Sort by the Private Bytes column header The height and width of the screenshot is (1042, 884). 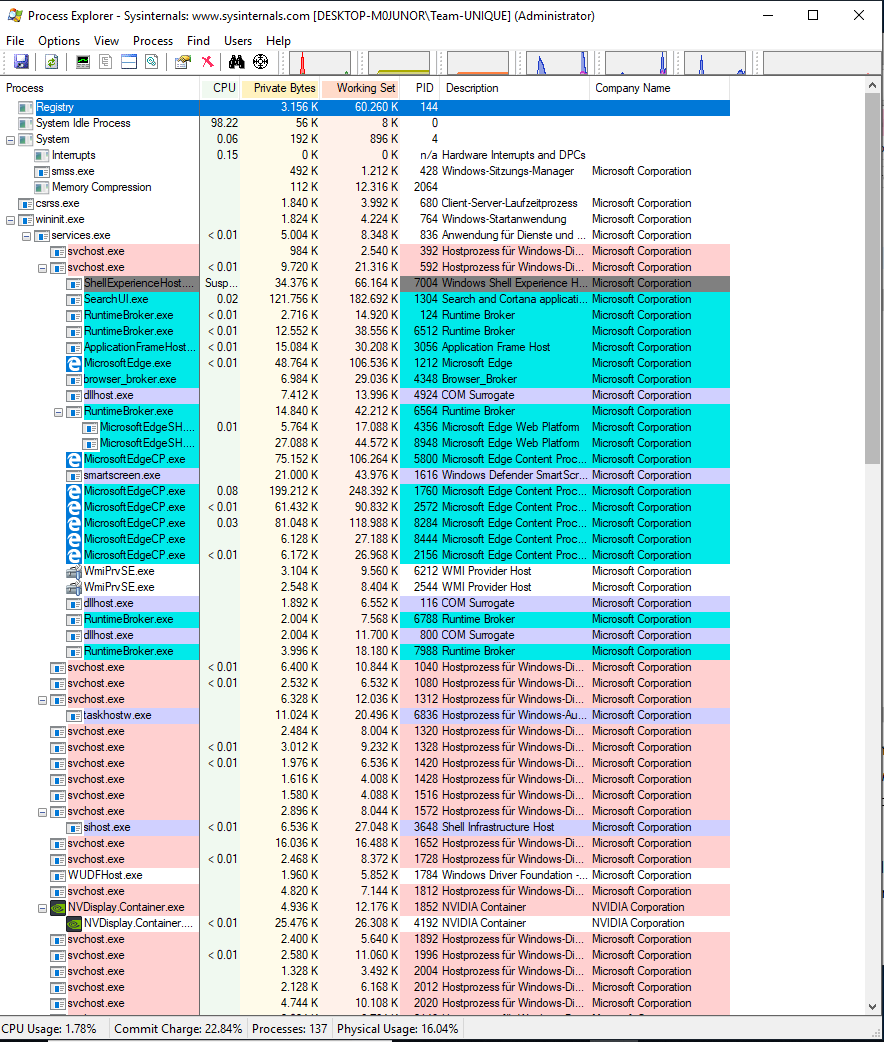(x=280, y=88)
